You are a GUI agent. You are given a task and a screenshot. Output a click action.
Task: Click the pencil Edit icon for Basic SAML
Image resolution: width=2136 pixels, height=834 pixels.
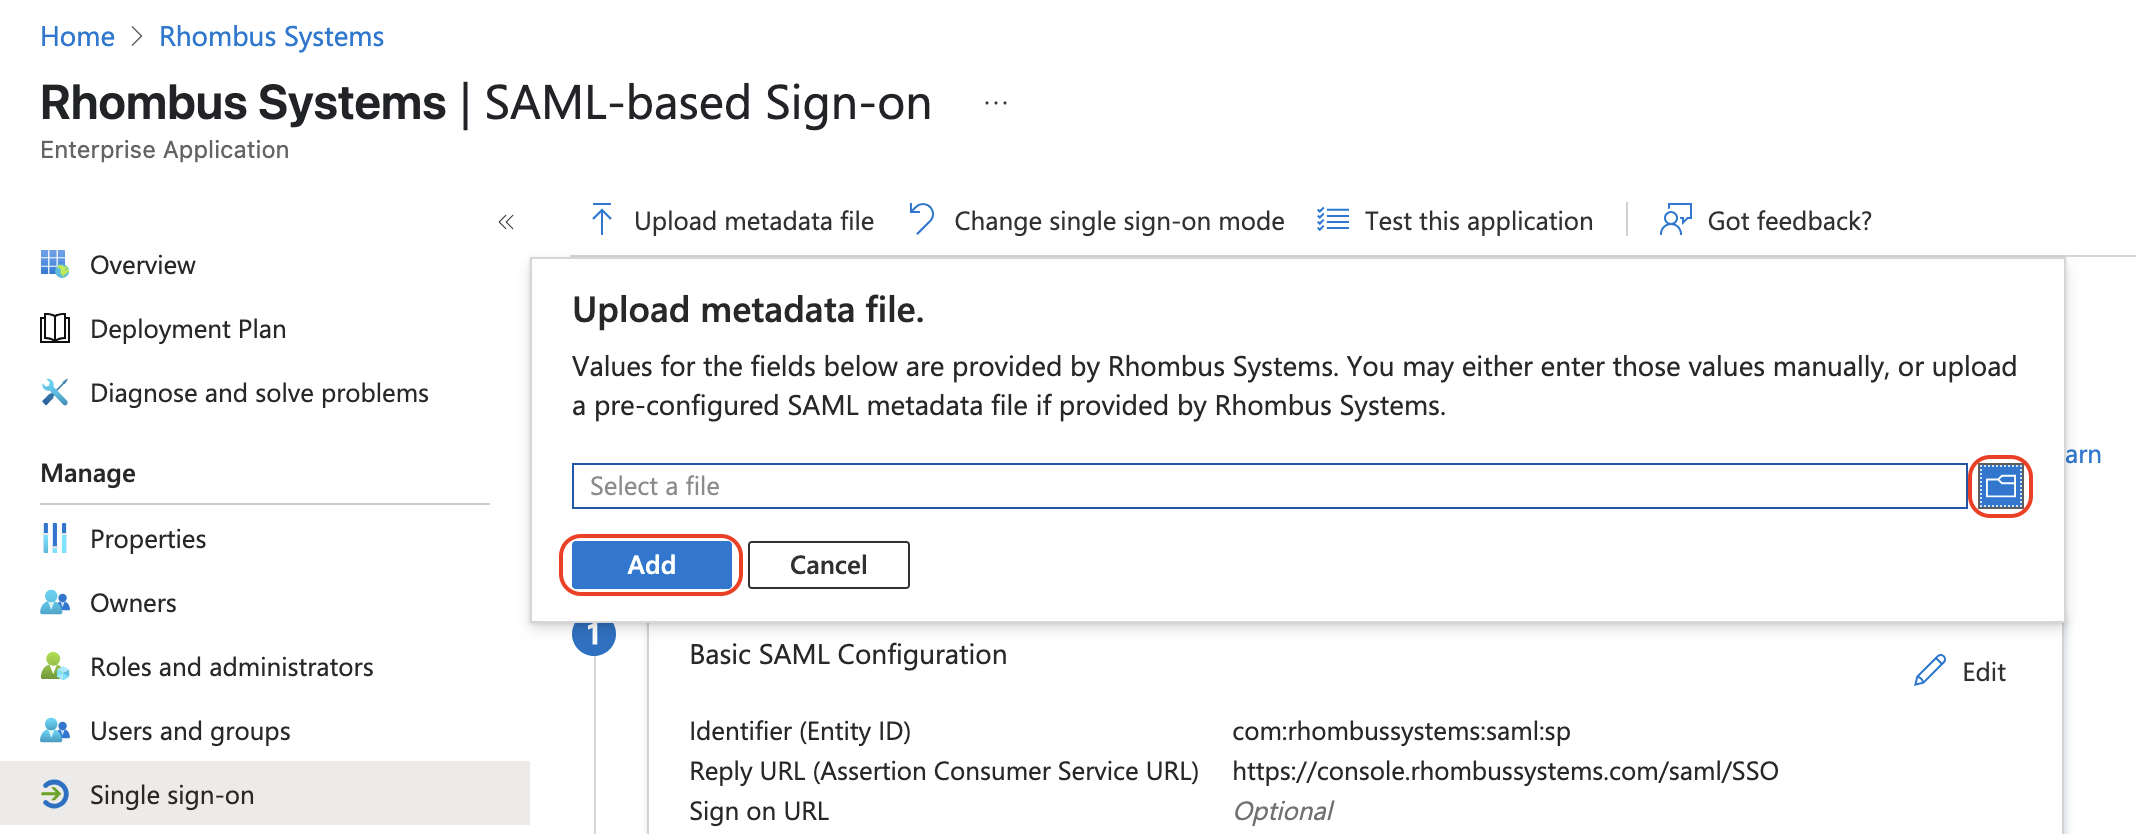1929,671
